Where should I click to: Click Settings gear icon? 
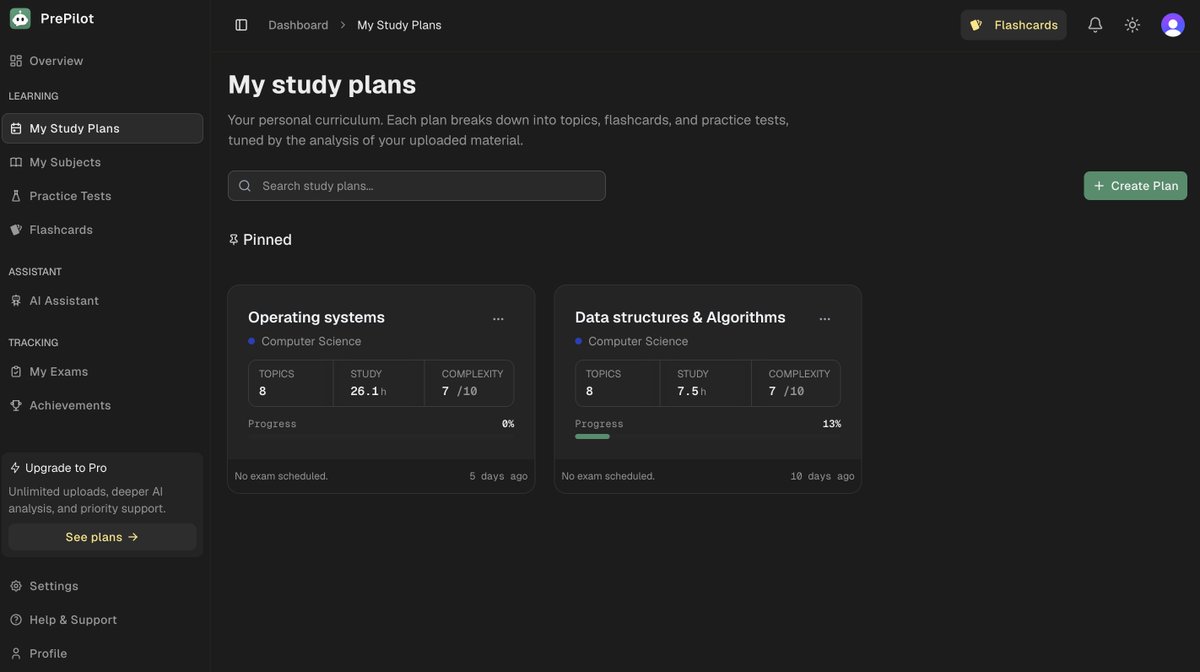point(16,586)
